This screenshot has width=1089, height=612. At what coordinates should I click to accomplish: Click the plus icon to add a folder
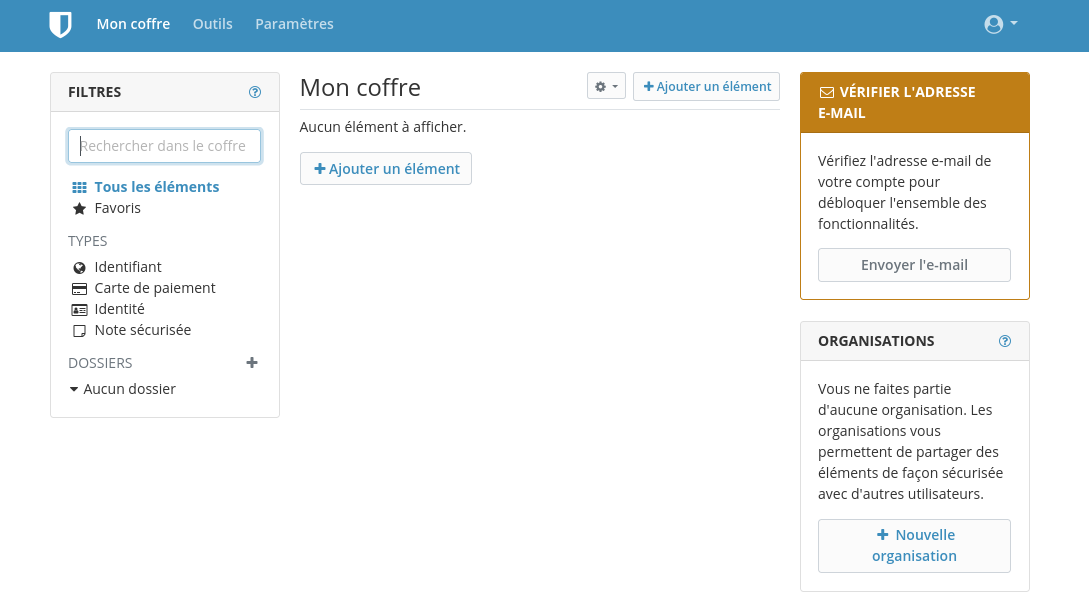(252, 363)
